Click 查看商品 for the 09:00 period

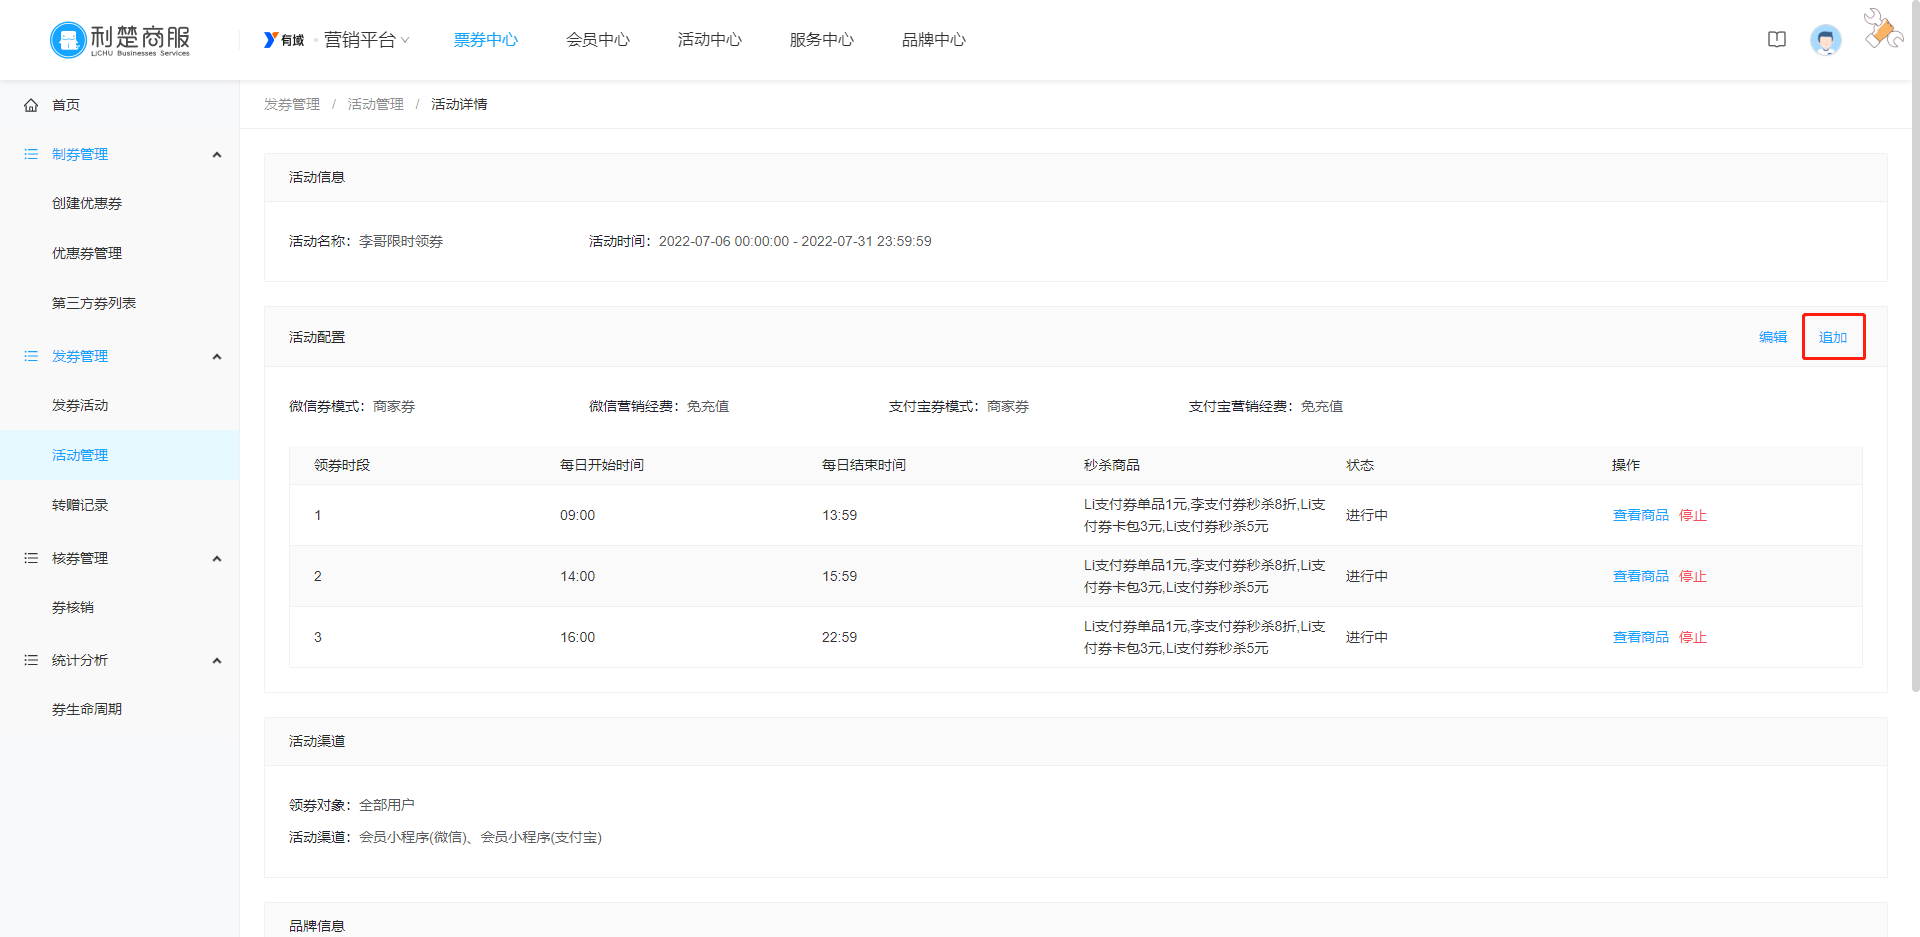(x=1641, y=515)
